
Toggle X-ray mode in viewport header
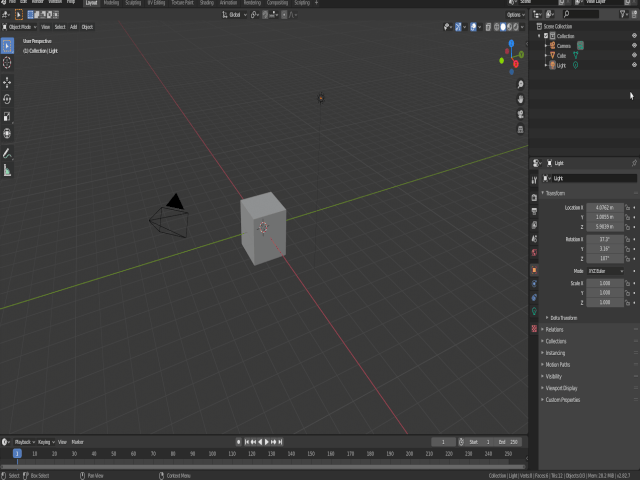pyautogui.click(x=488, y=27)
